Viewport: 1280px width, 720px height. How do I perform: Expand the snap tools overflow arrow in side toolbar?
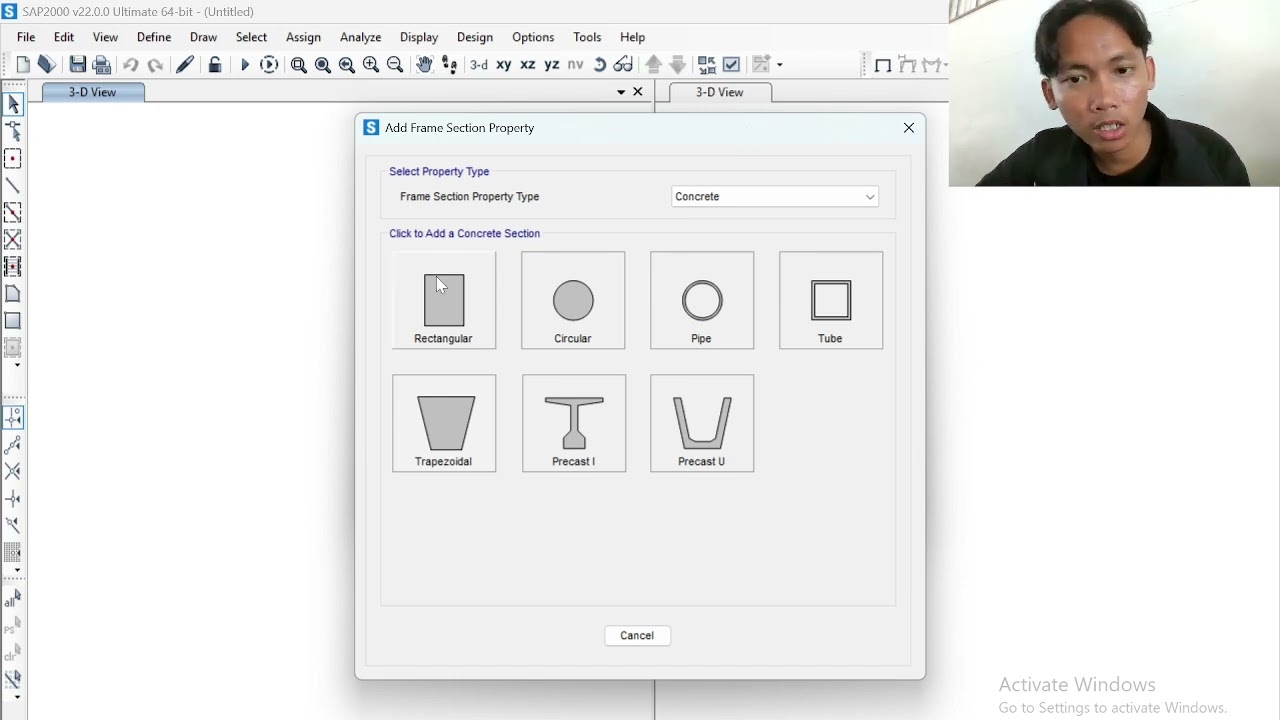[x=17, y=570]
